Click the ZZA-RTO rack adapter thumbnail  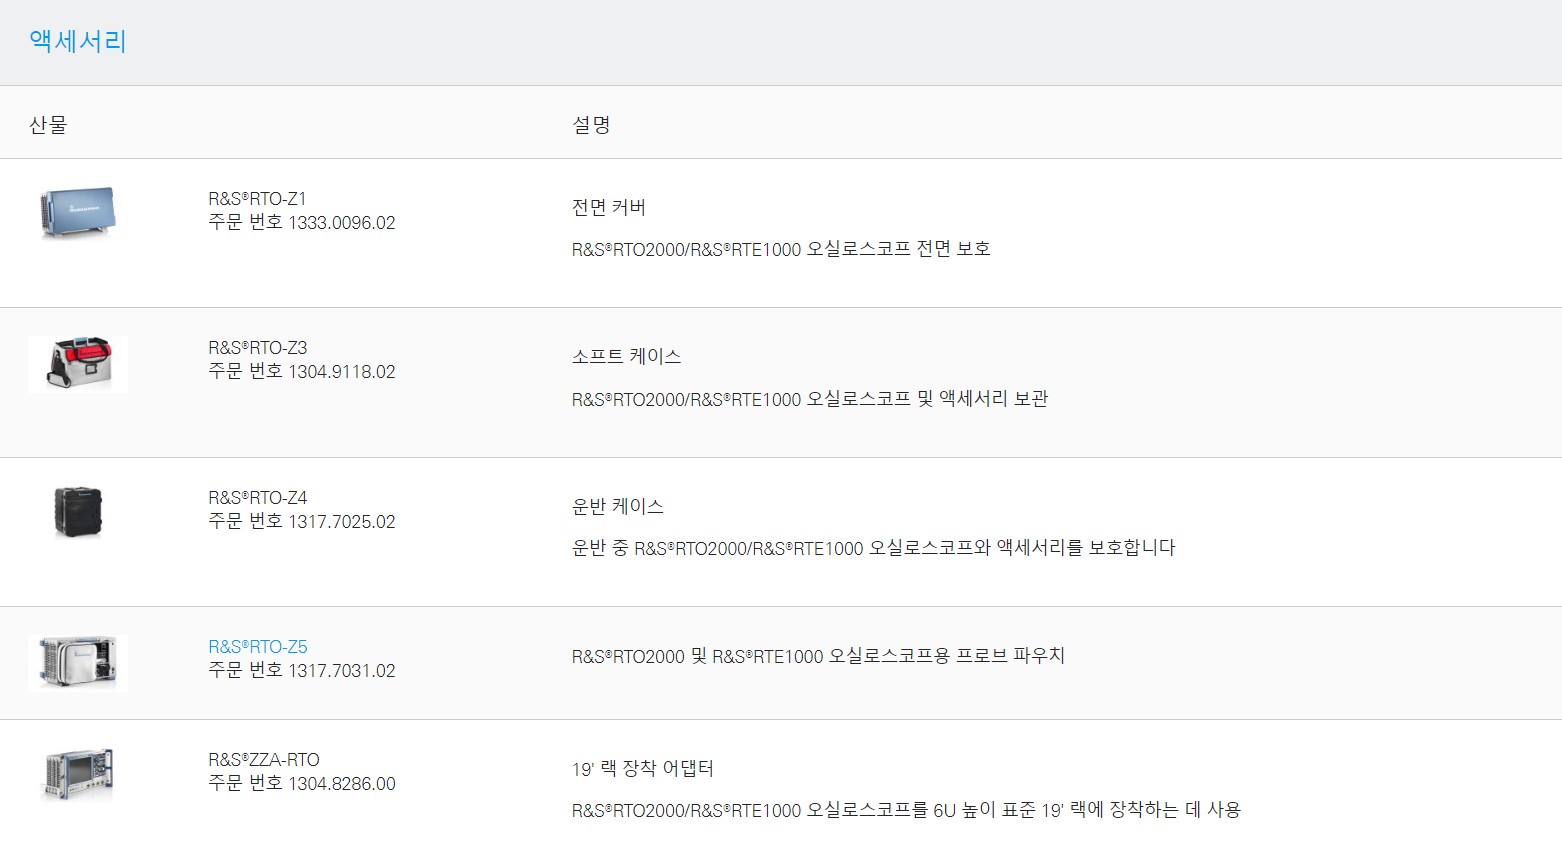click(78, 775)
